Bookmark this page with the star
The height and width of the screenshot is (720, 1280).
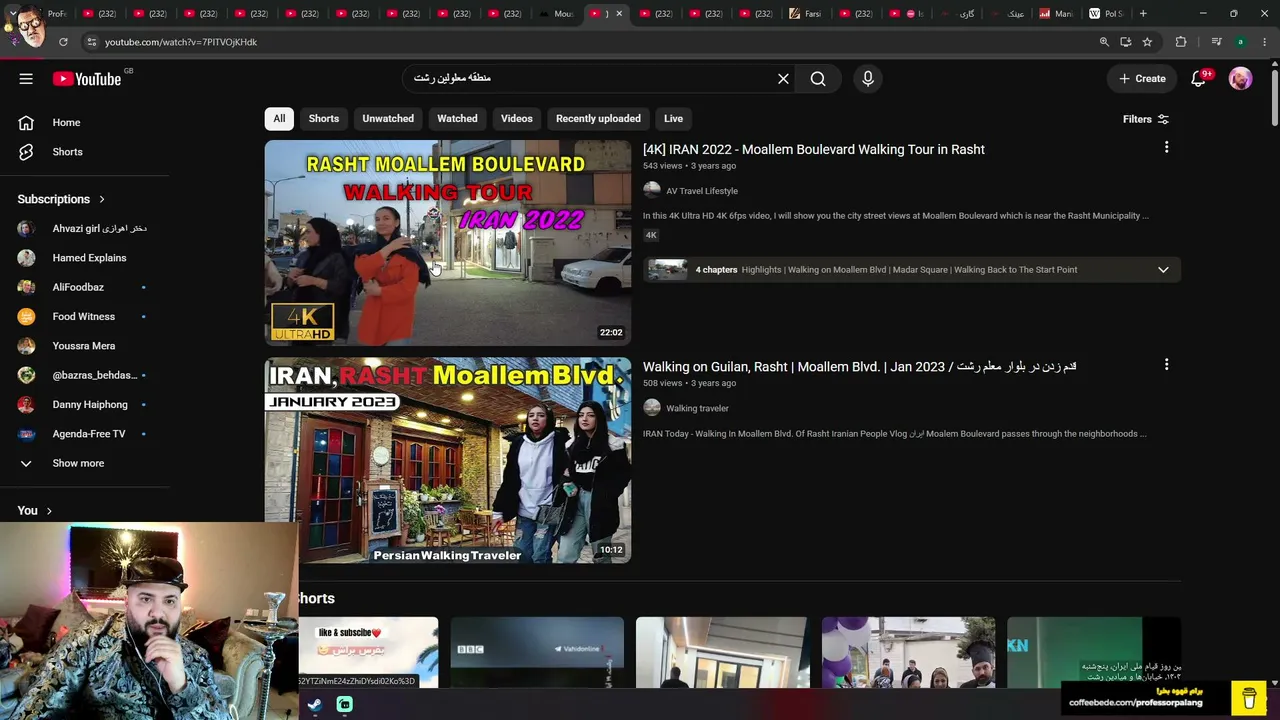pyautogui.click(x=1147, y=42)
